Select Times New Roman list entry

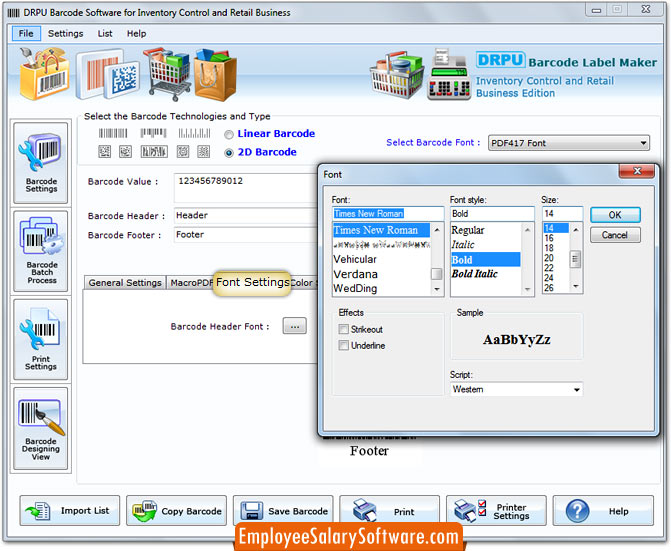pyautogui.click(x=381, y=230)
